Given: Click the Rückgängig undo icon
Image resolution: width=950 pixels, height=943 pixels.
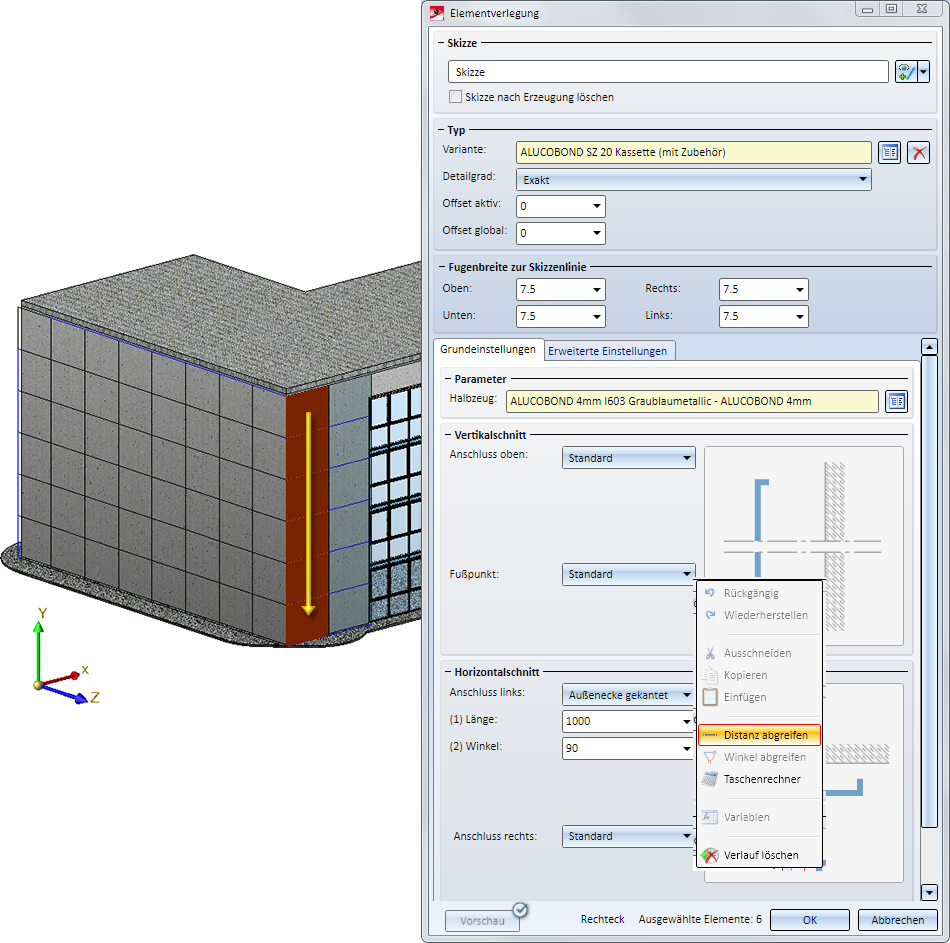Looking at the screenshot, I should pyautogui.click(x=709, y=593).
